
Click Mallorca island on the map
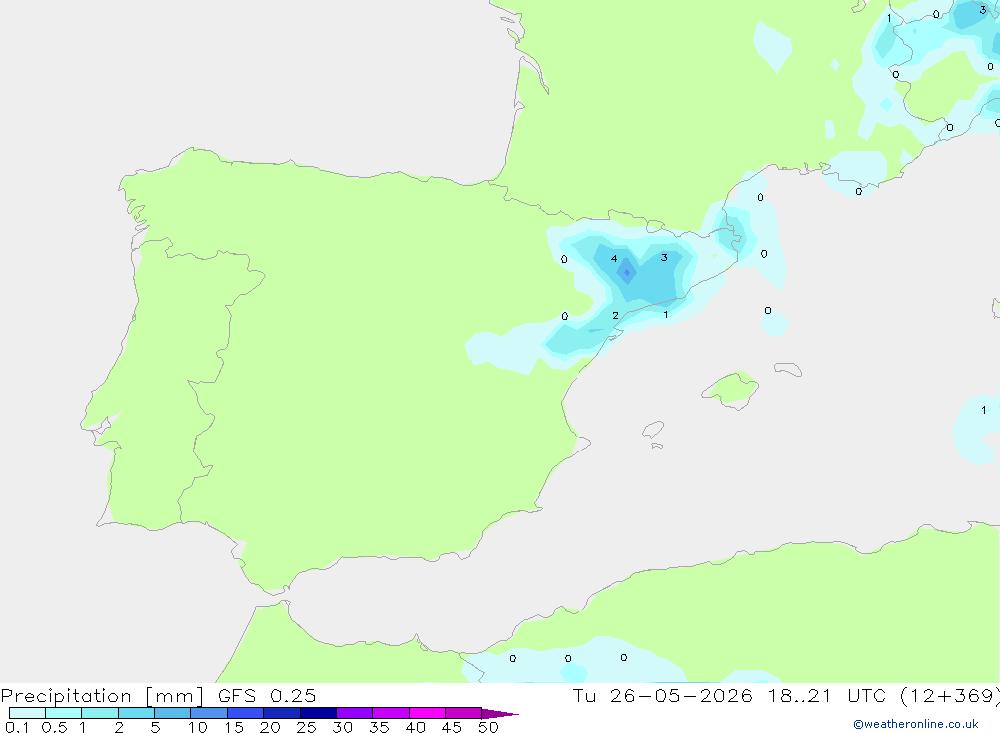(732, 388)
